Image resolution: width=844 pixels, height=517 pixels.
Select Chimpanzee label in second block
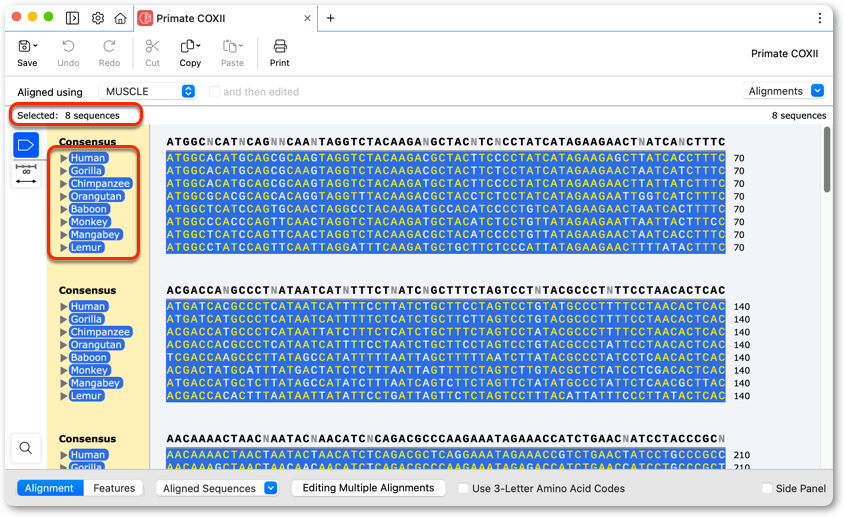pyautogui.click(x=101, y=332)
